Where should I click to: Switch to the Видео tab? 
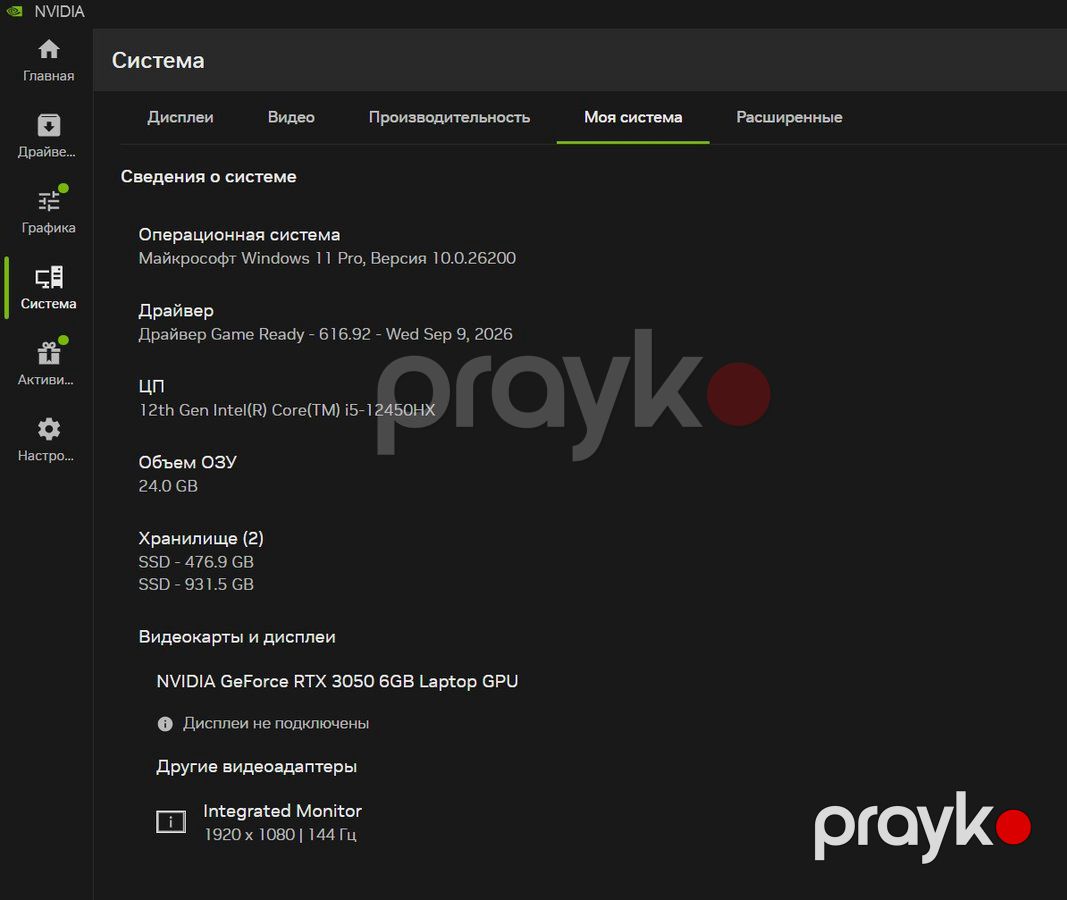click(x=291, y=117)
